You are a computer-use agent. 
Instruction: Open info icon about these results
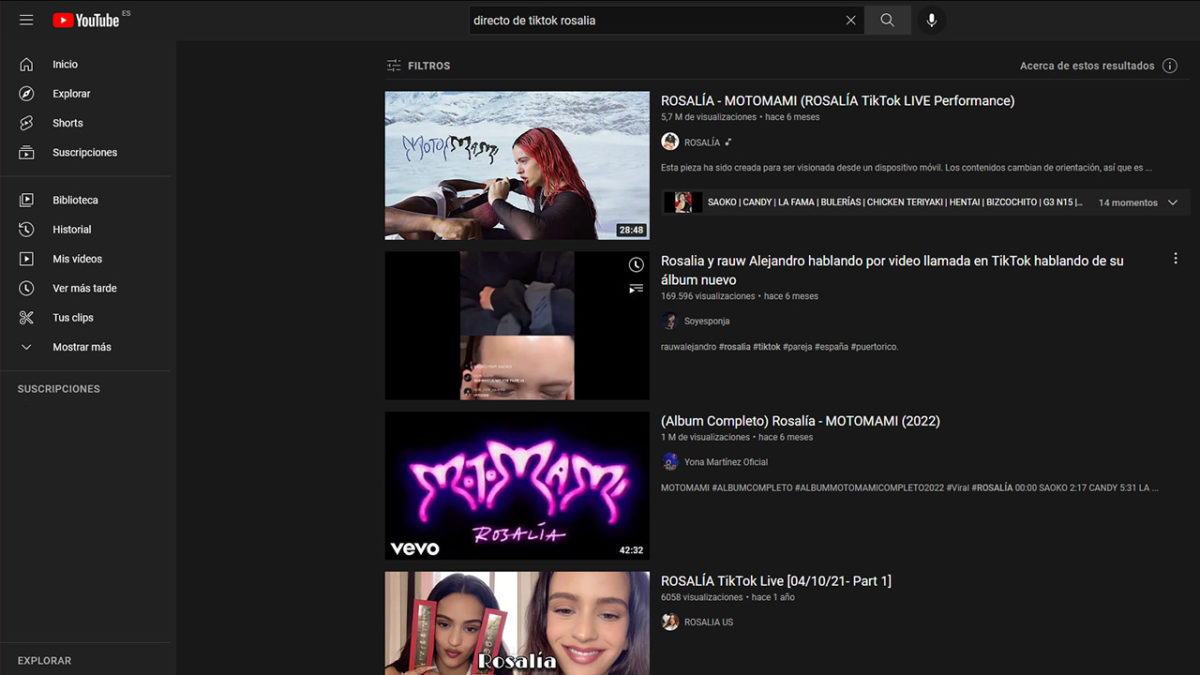point(1170,66)
